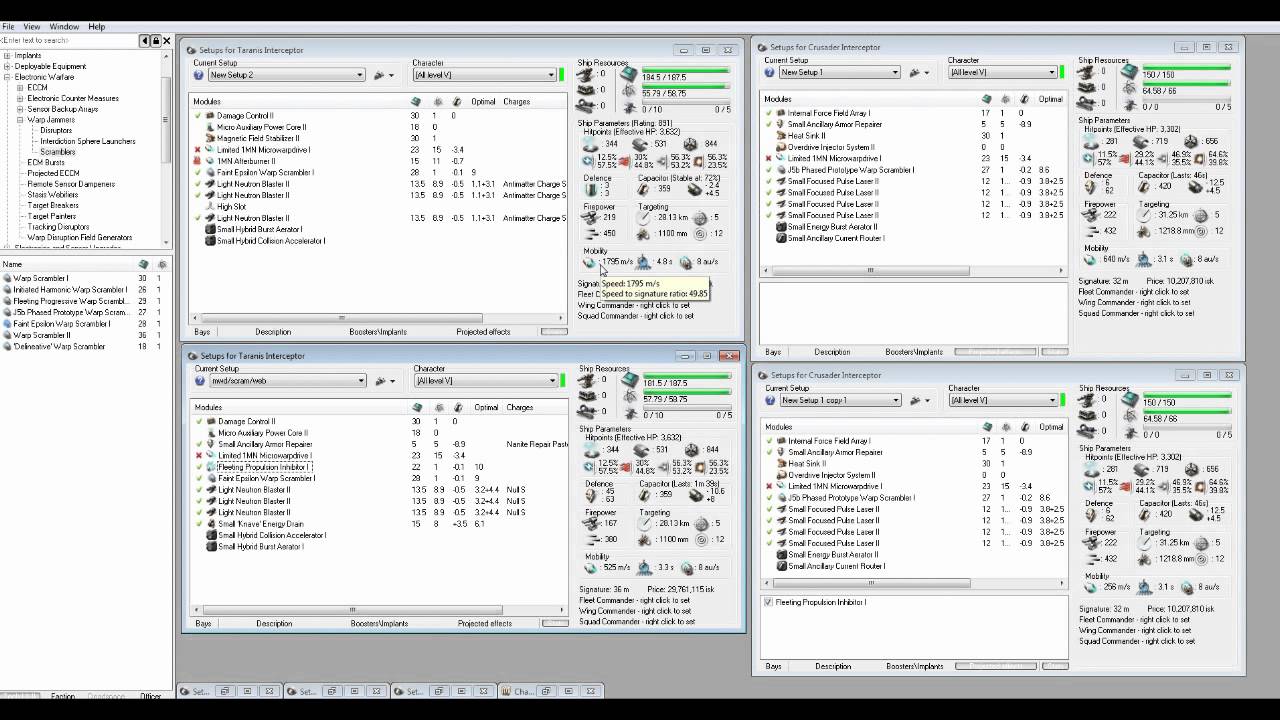Select the Target Painters category in the tree
This screenshot has height=720, width=1280.
(x=52, y=216)
